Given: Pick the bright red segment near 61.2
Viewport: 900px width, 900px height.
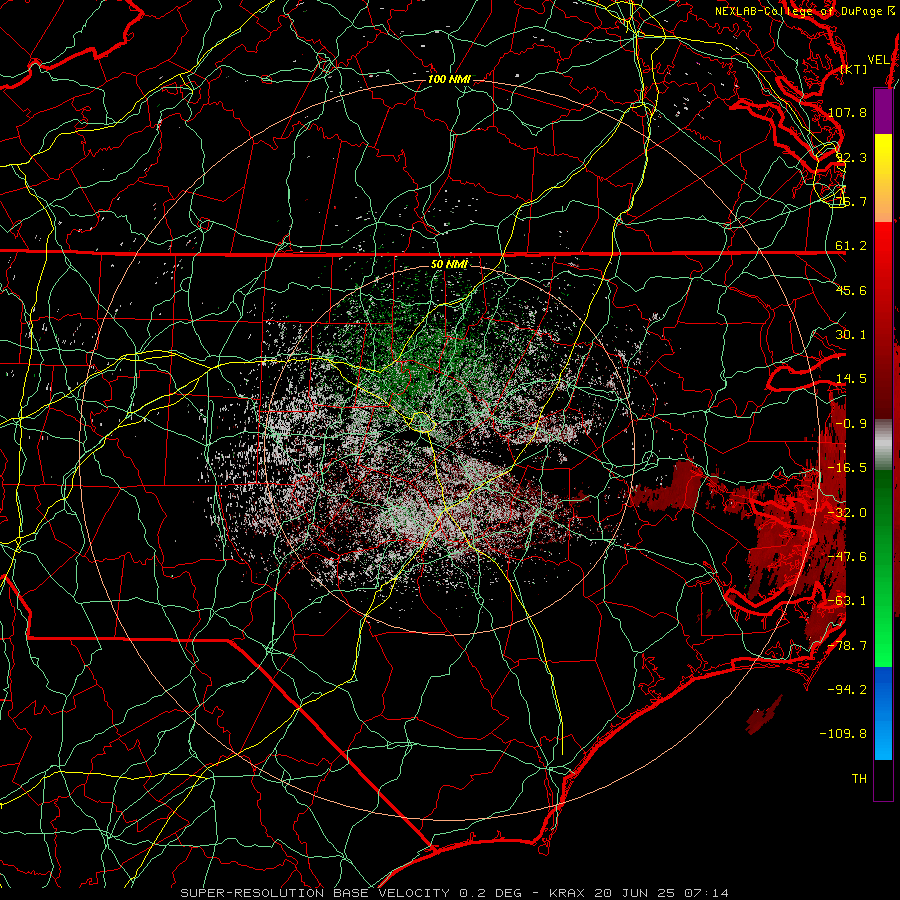Looking at the screenshot, I should pos(883,247).
